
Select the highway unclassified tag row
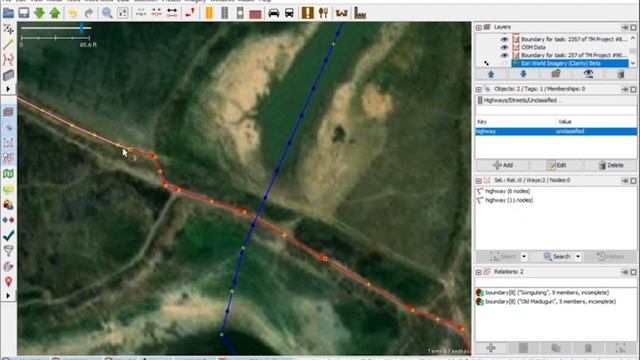556,131
